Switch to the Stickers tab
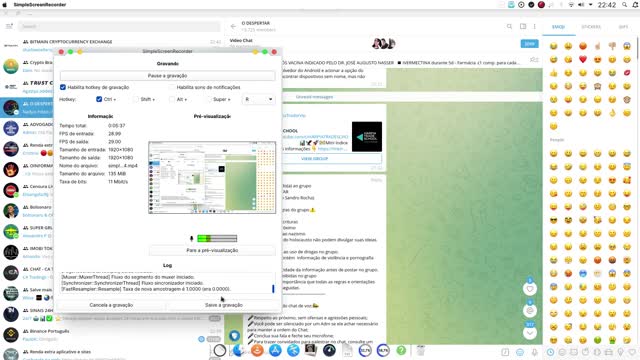 tap(591, 27)
